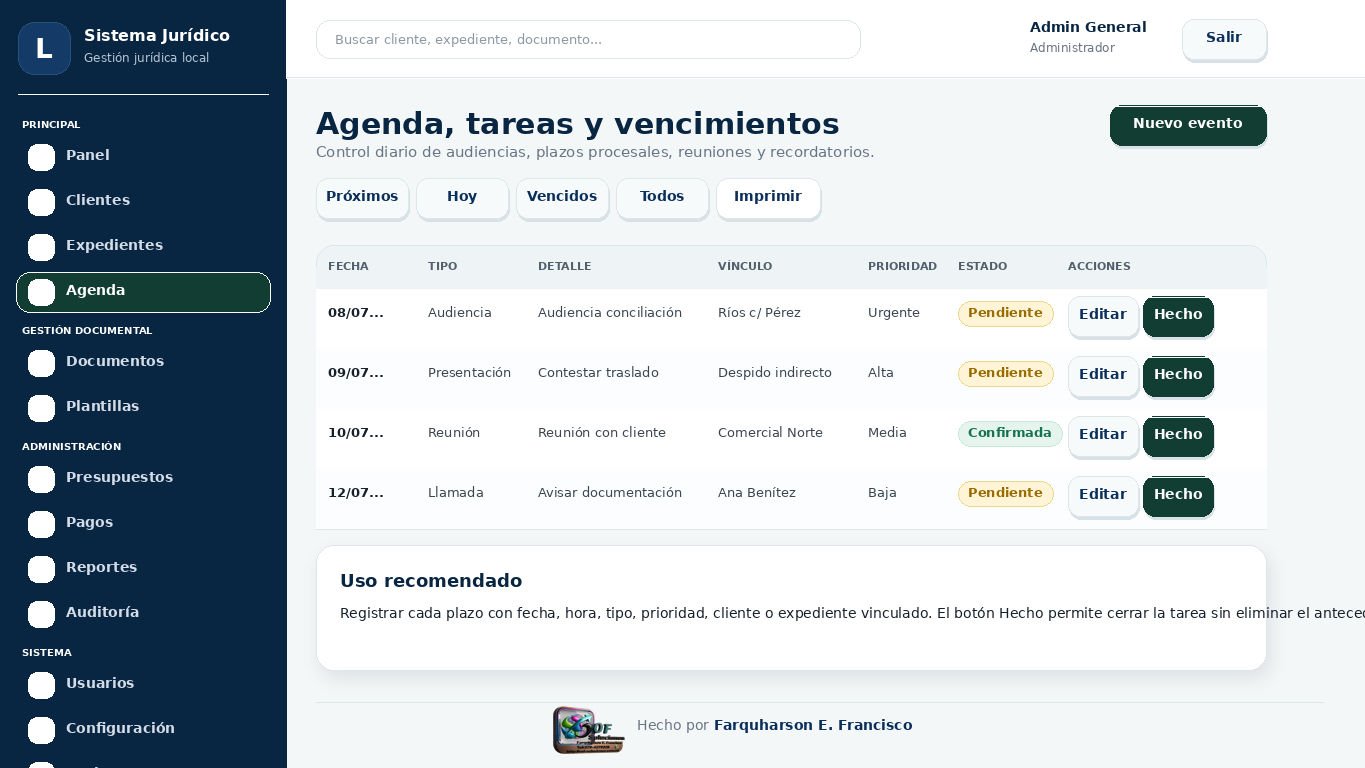Click the Confirmada status badge
Image resolution: width=1365 pixels, height=768 pixels.
pyautogui.click(x=1010, y=434)
